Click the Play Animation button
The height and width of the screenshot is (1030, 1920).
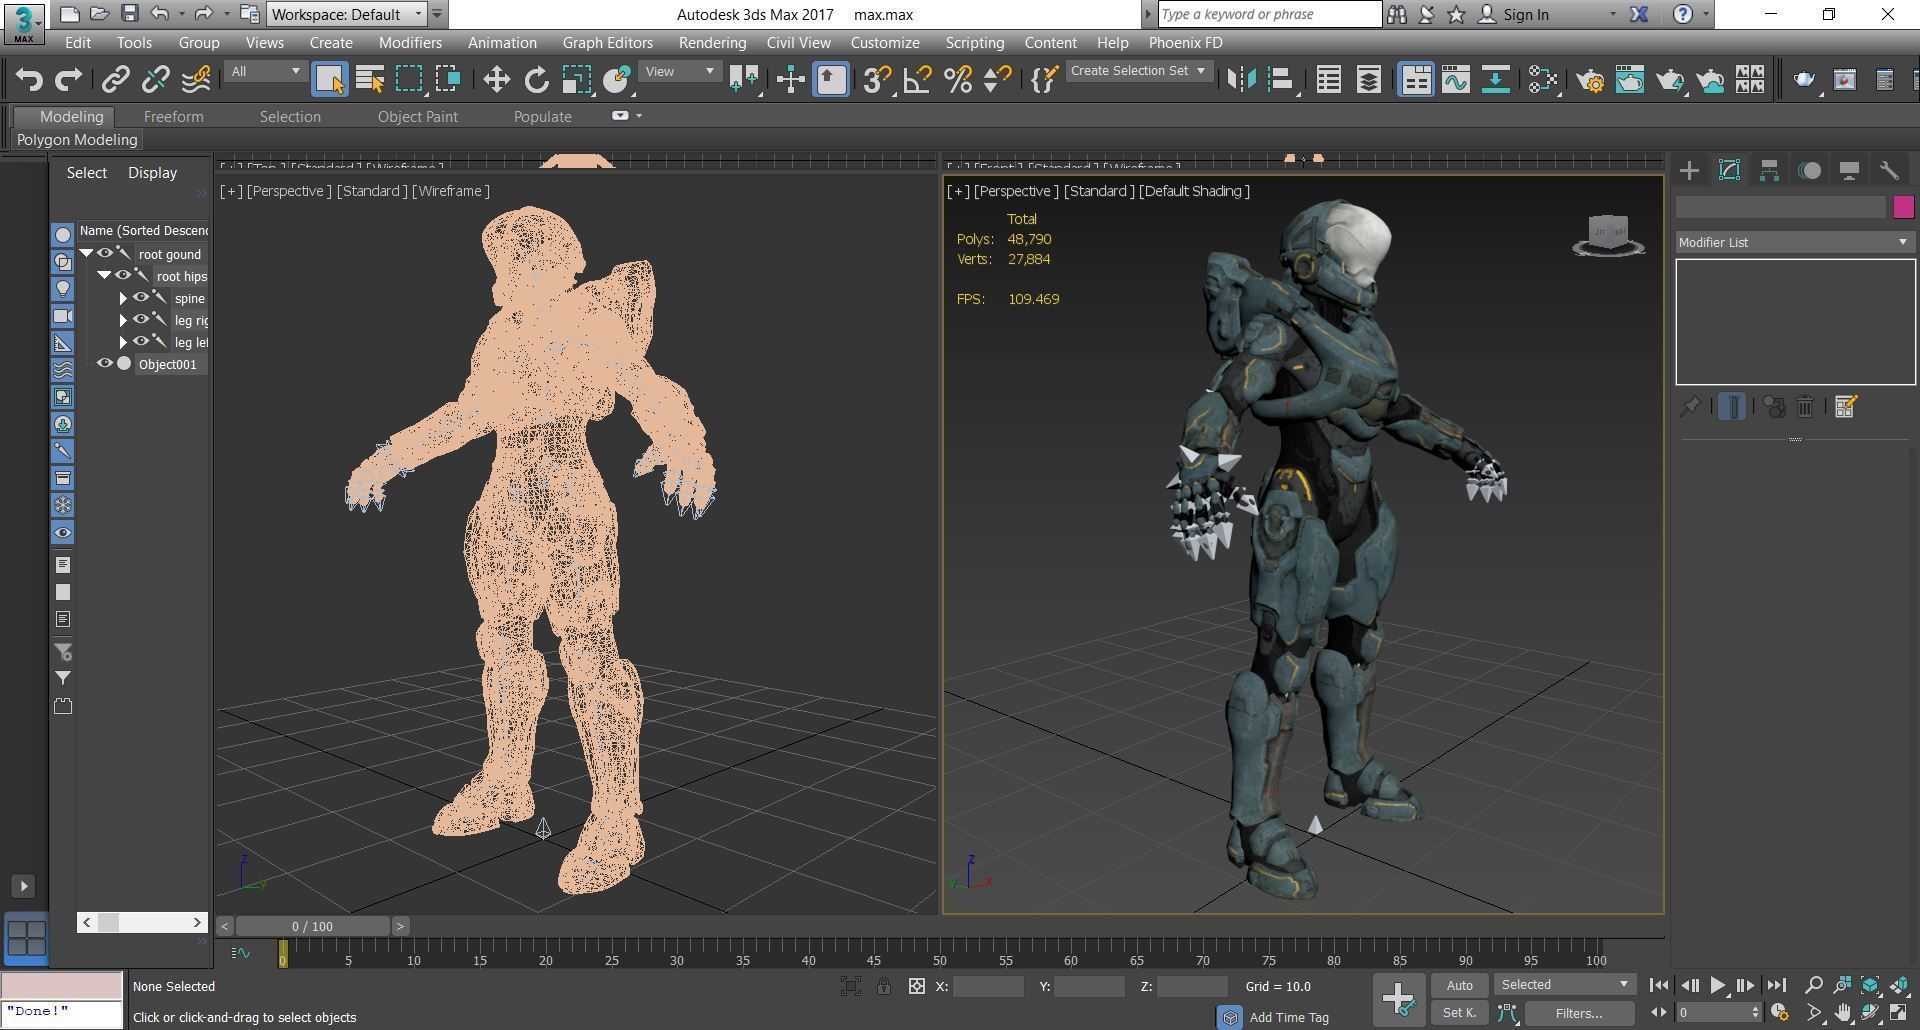1717,985
